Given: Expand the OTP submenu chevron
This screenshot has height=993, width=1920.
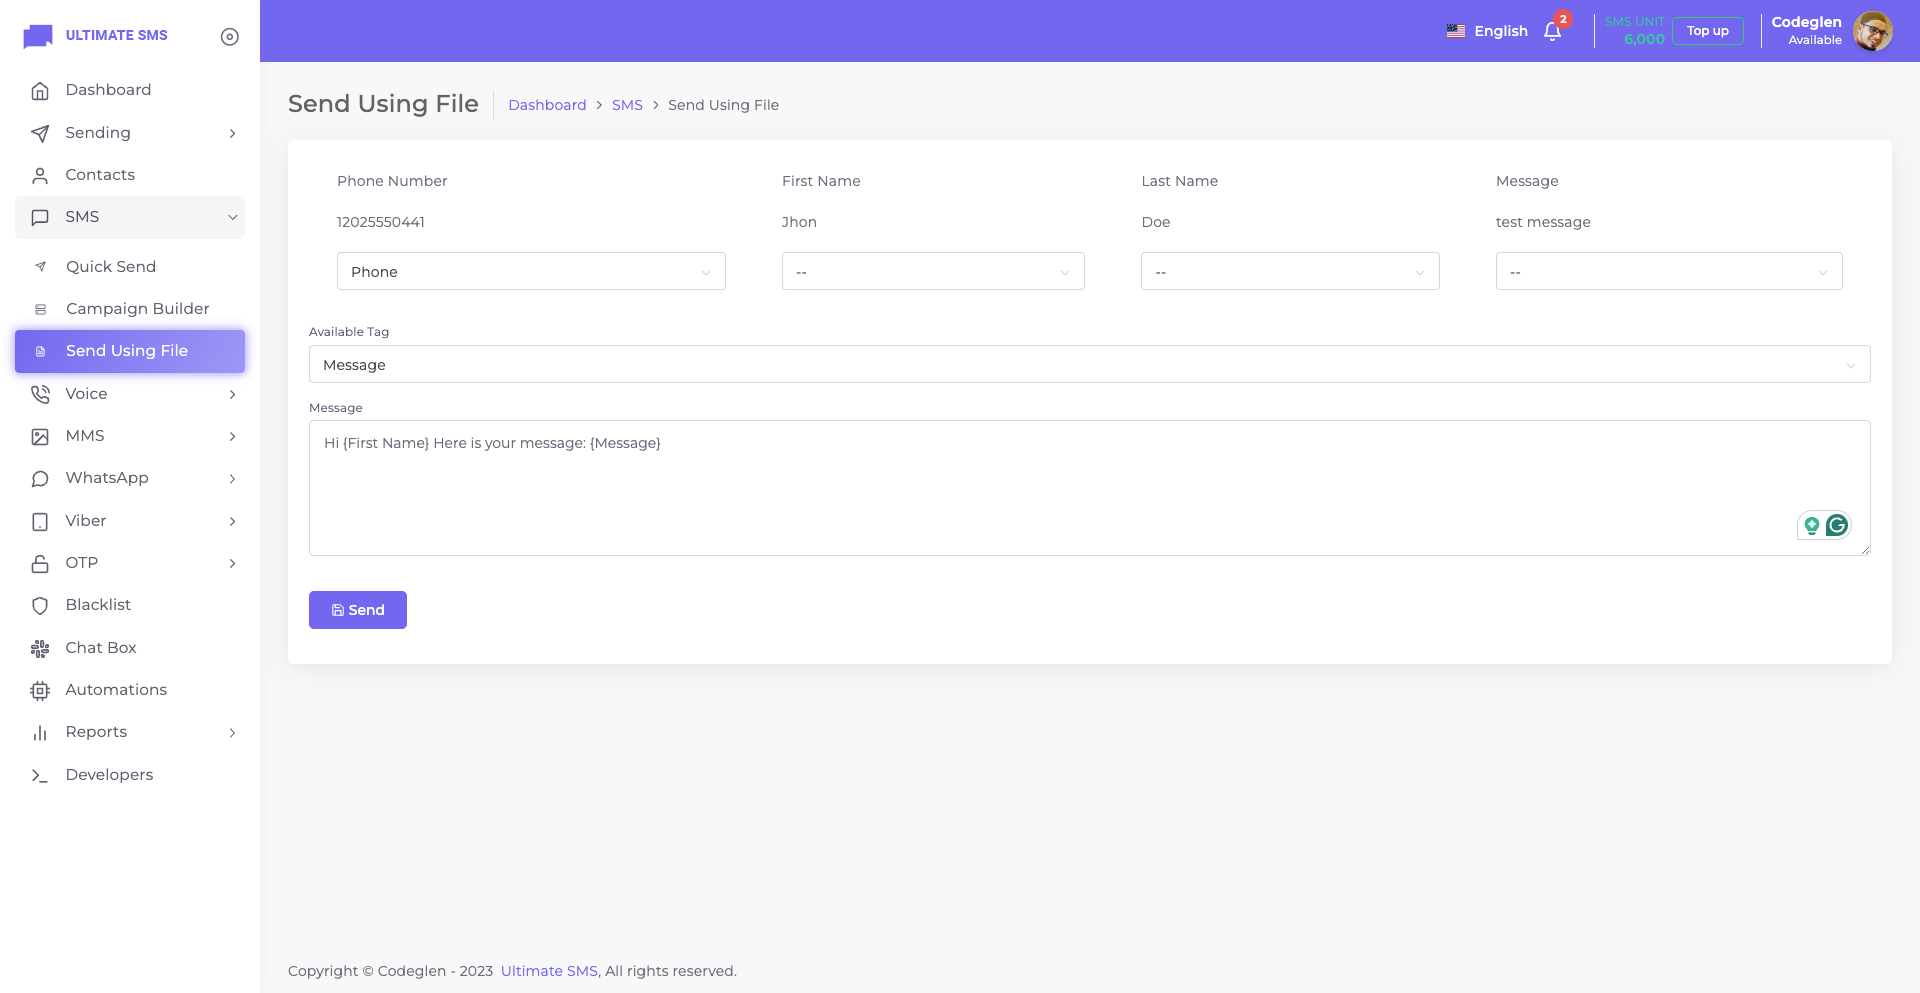Looking at the screenshot, I should (232, 564).
